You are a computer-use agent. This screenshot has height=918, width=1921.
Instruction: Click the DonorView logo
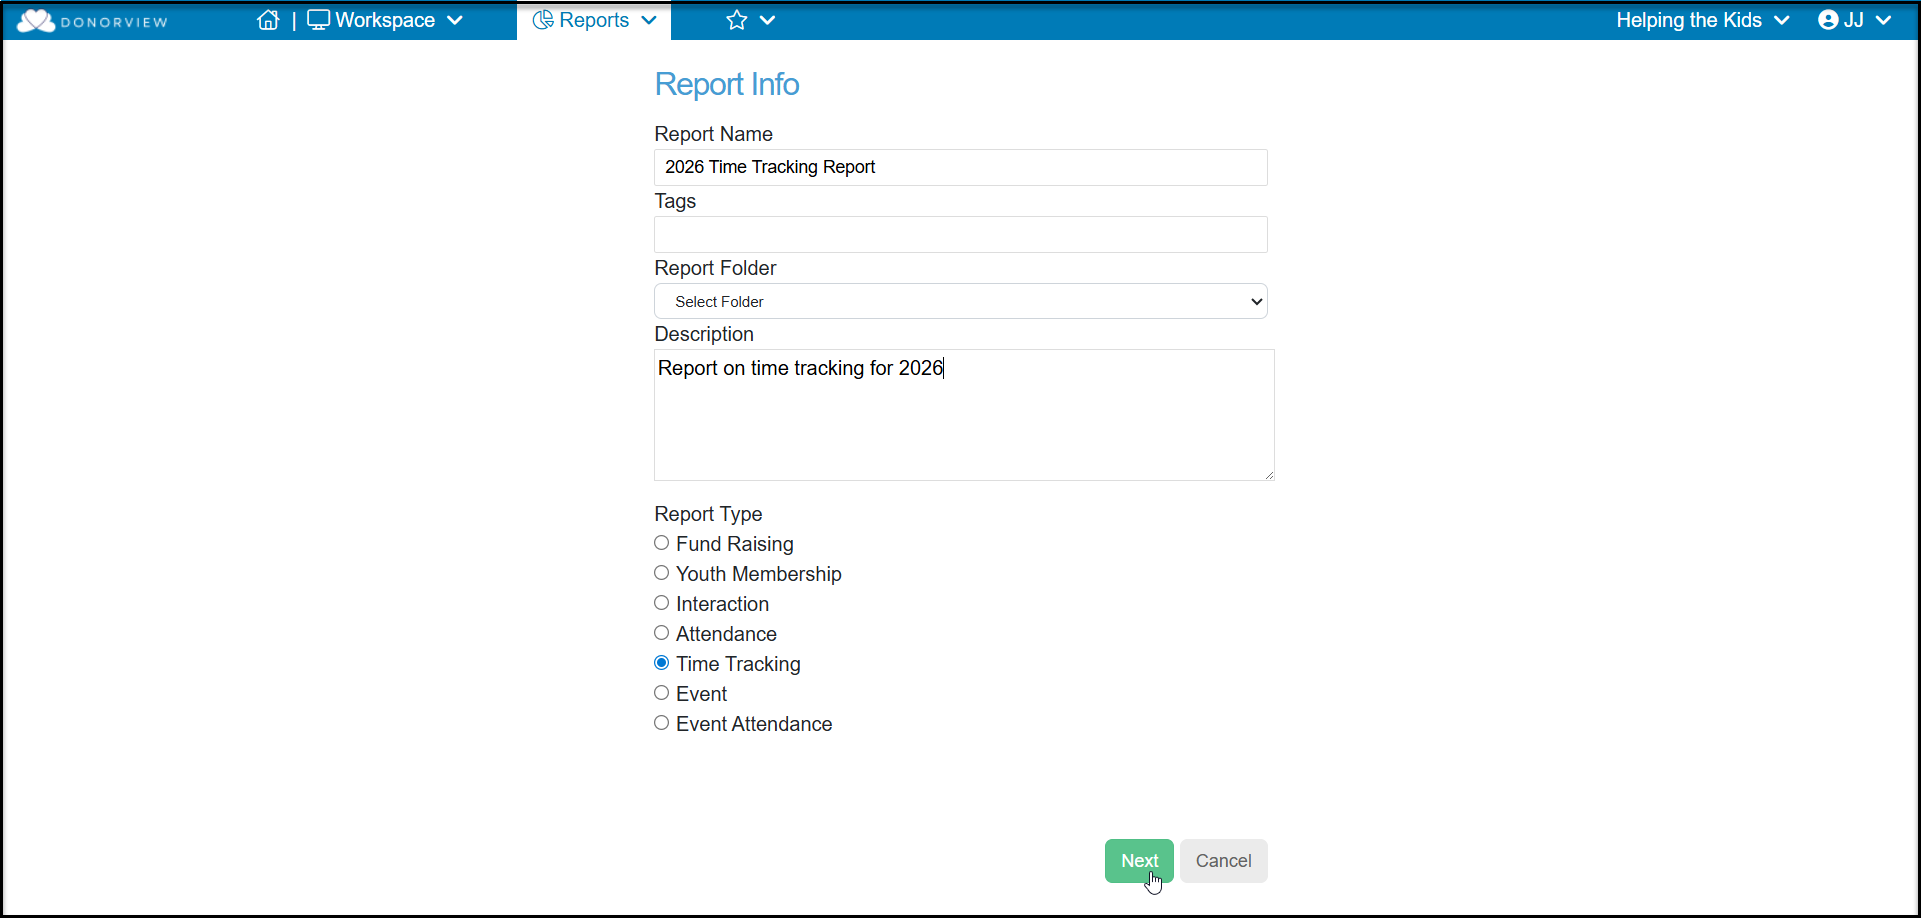point(93,21)
